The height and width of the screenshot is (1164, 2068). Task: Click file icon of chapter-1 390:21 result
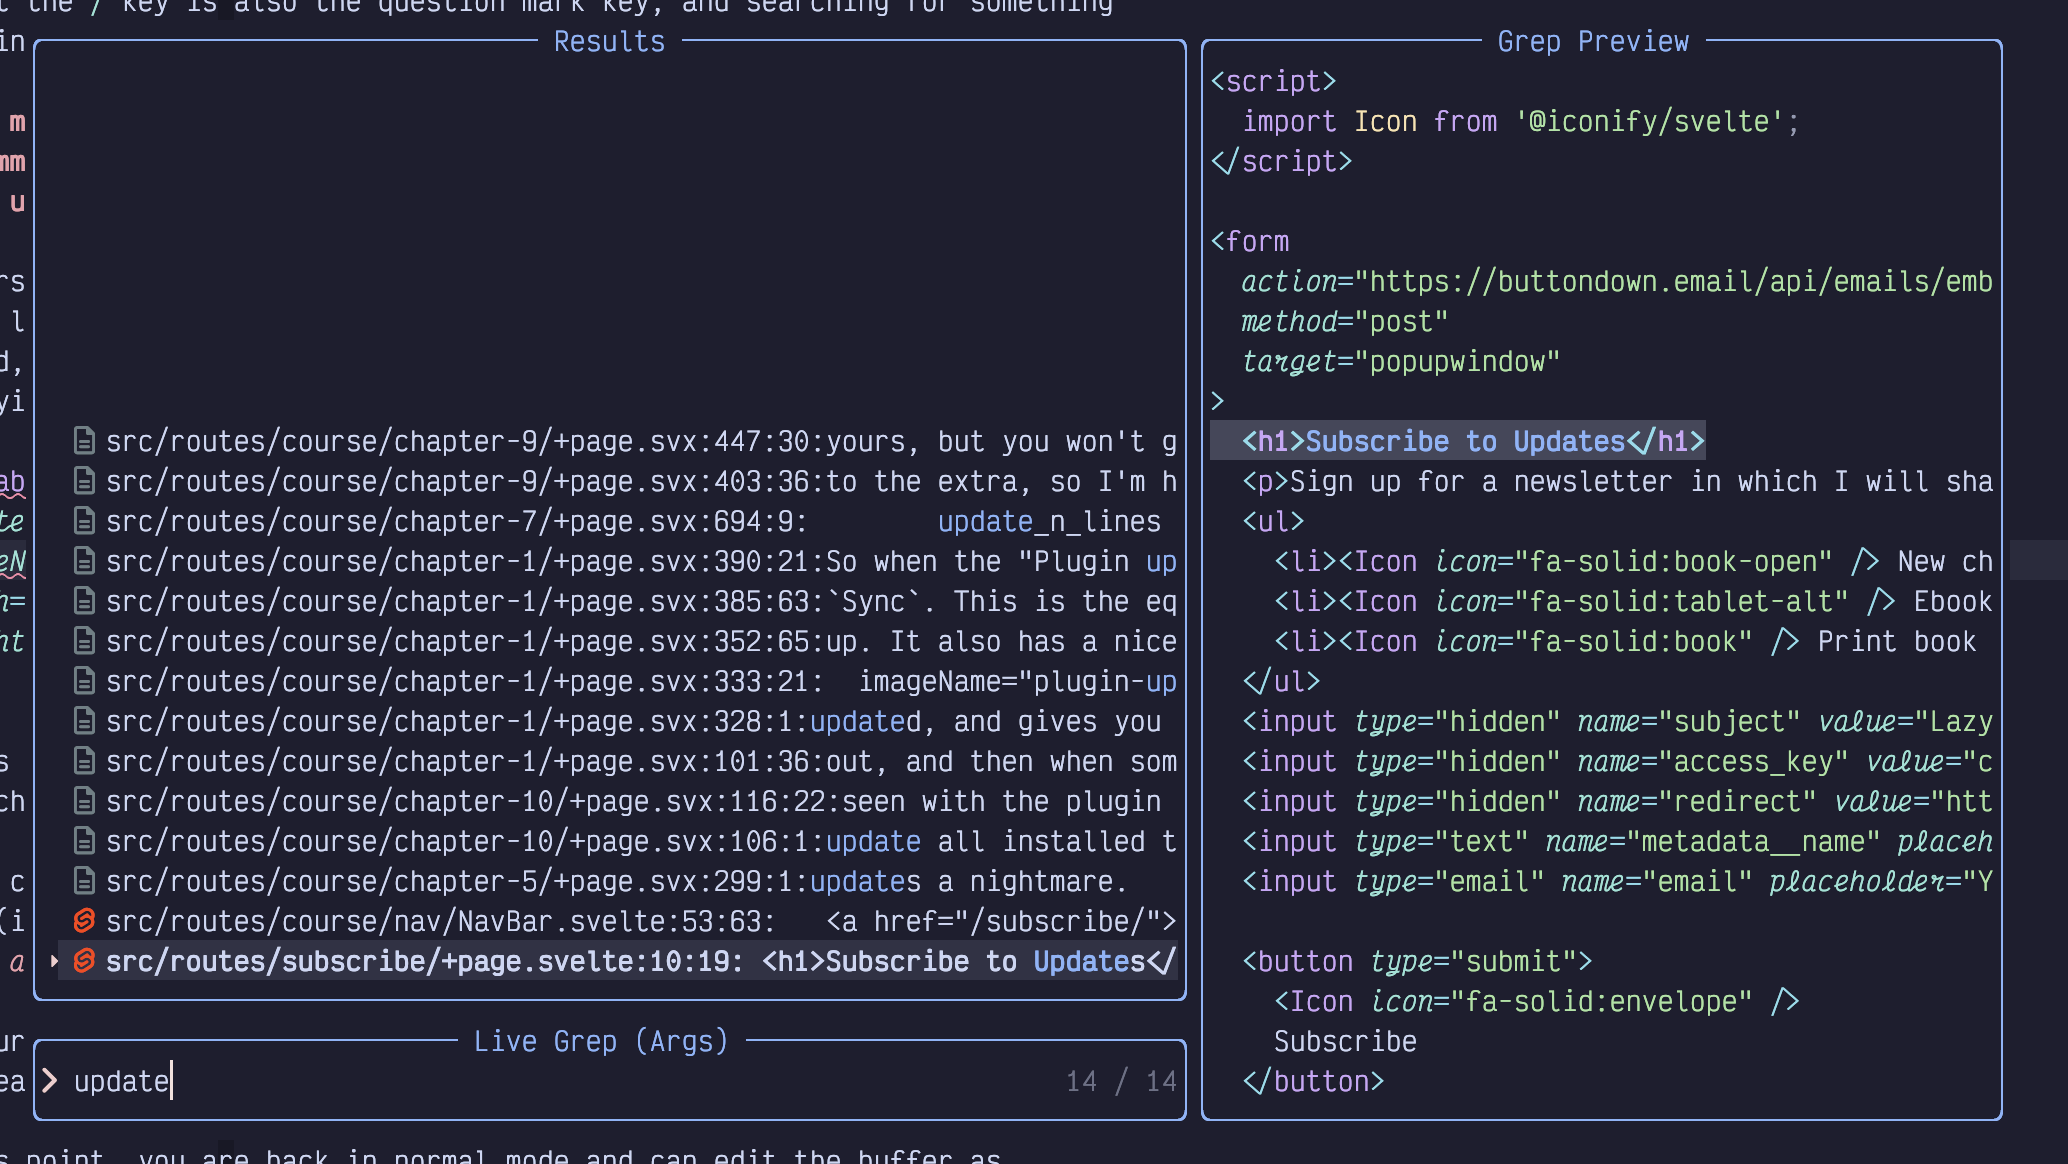pyautogui.click(x=85, y=561)
